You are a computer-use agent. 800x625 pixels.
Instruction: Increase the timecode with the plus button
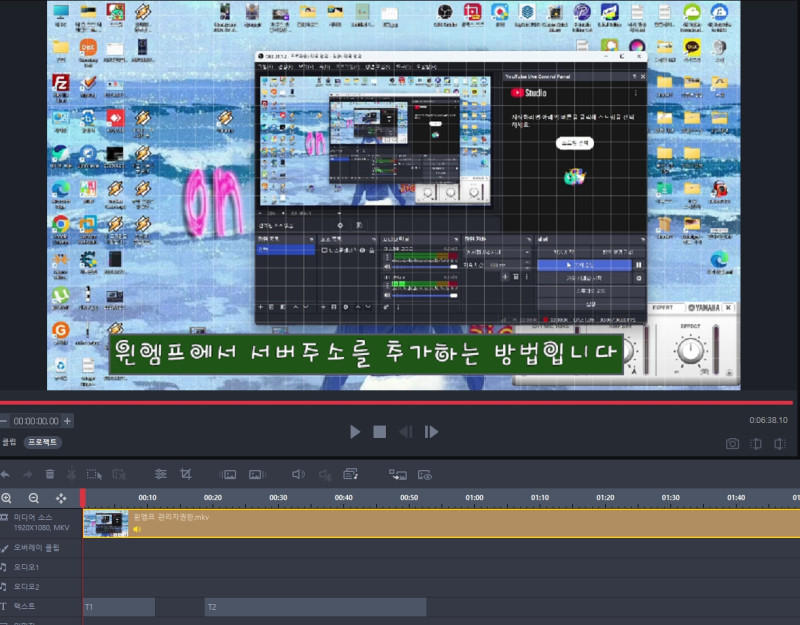click(x=67, y=421)
